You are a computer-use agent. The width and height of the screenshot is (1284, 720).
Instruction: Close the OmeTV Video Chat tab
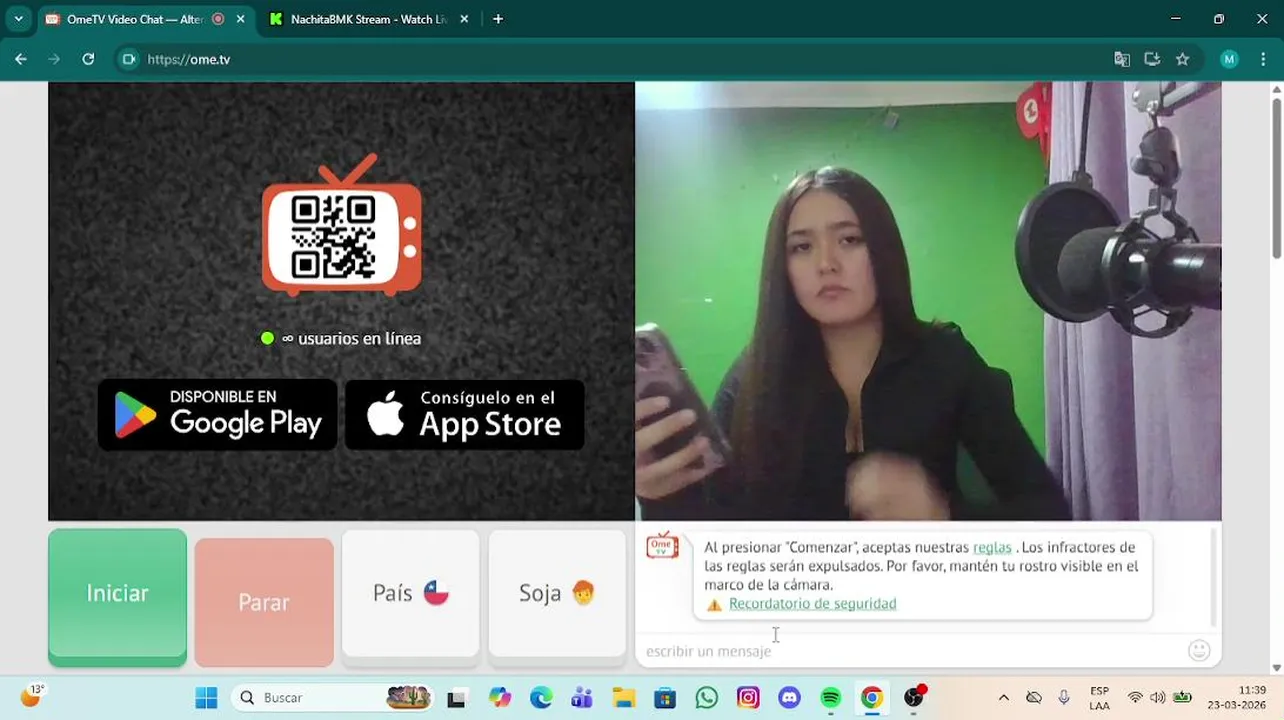click(x=240, y=19)
